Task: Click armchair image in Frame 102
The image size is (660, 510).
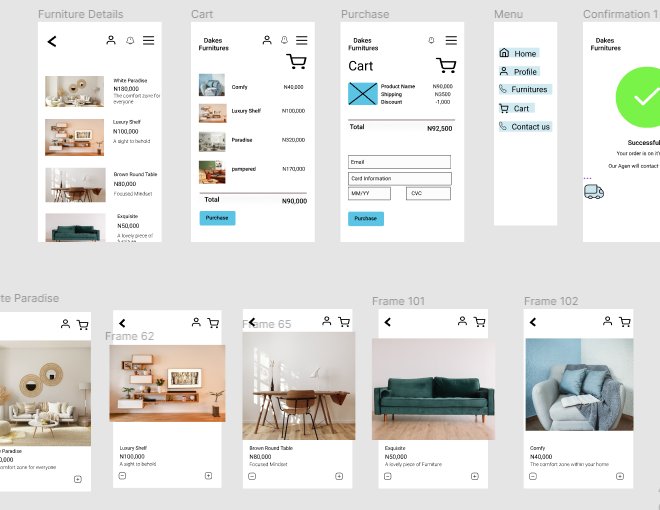Action: (579, 385)
